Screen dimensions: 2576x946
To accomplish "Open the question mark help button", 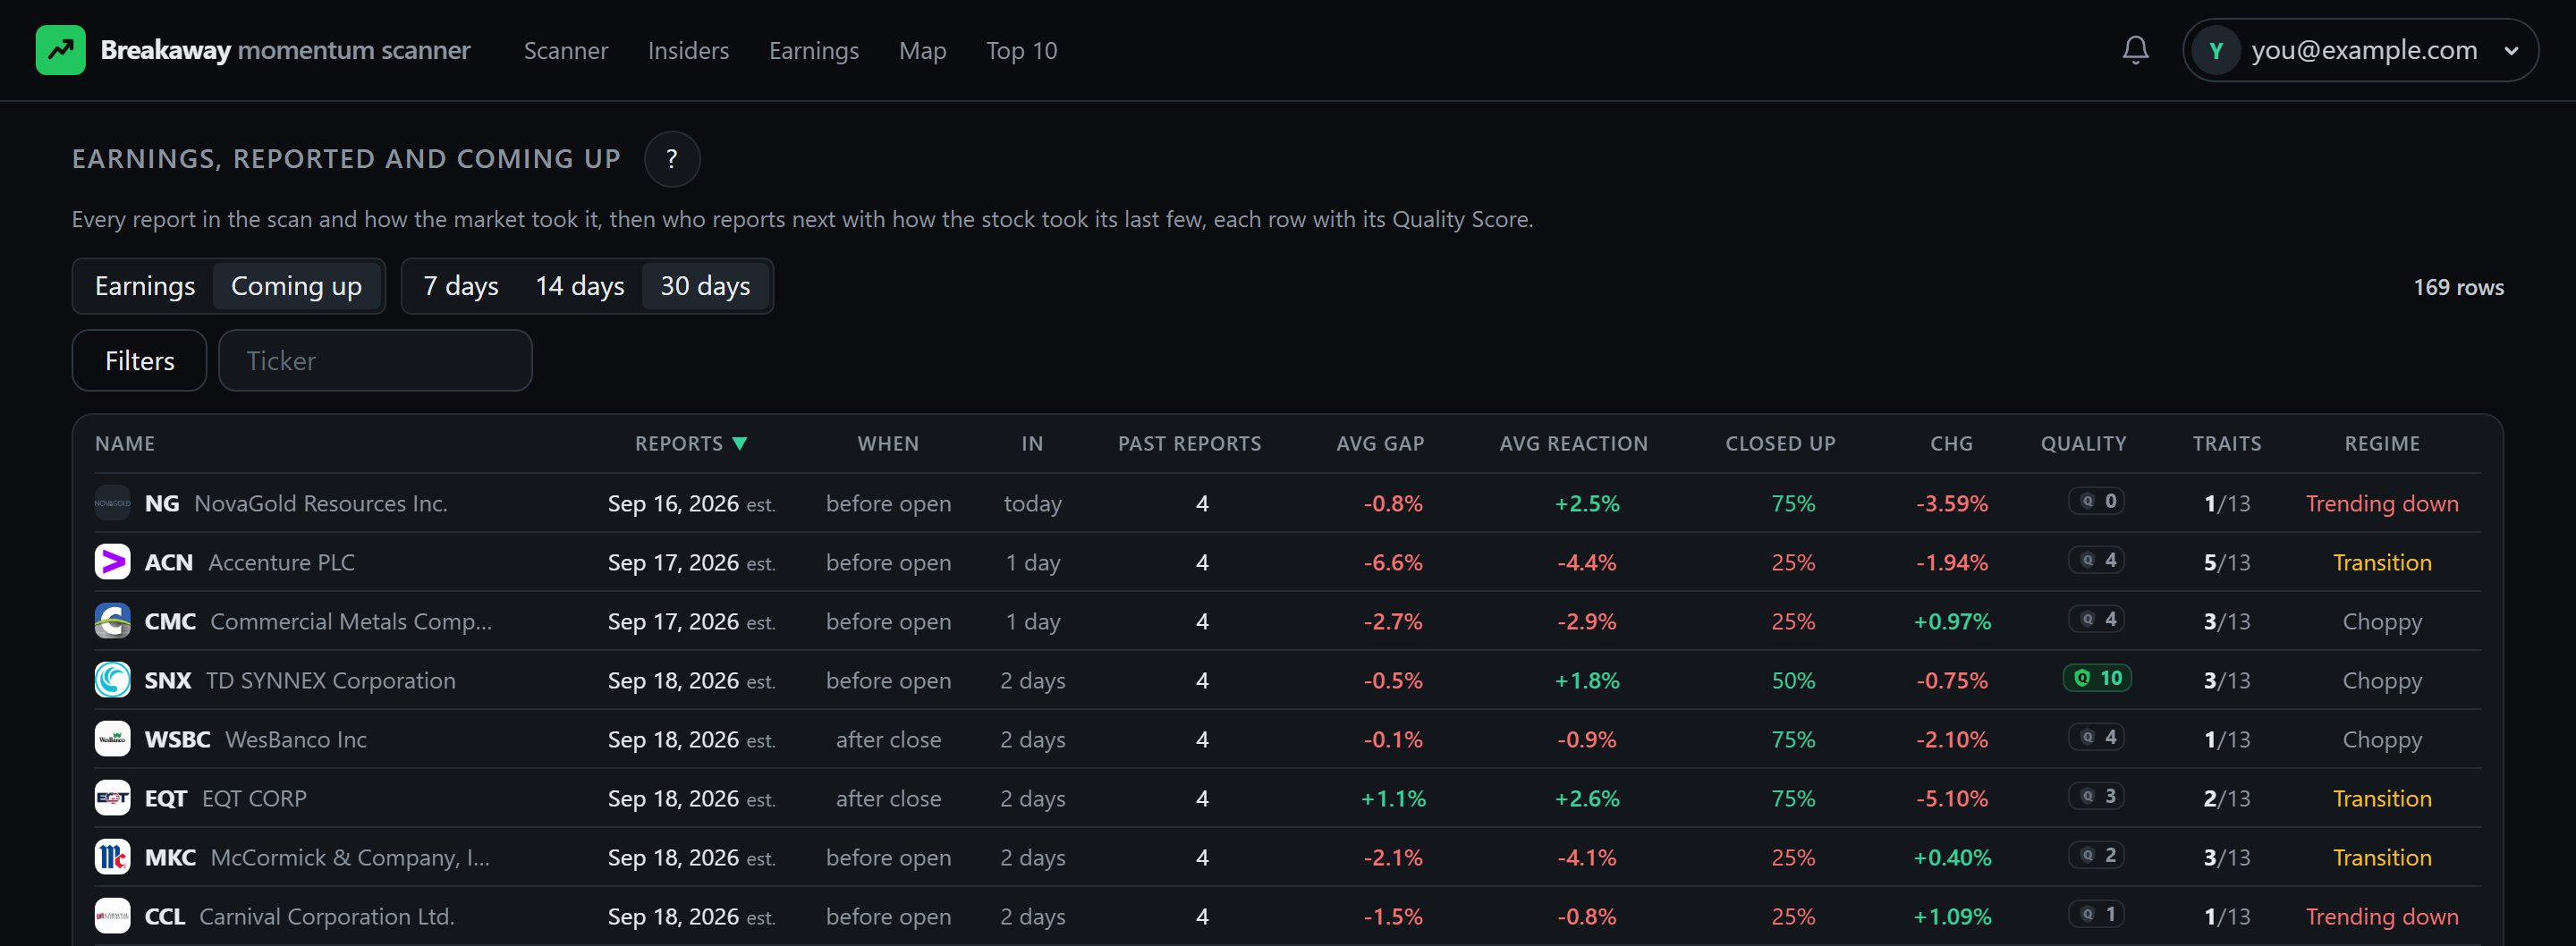I will tap(672, 159).
